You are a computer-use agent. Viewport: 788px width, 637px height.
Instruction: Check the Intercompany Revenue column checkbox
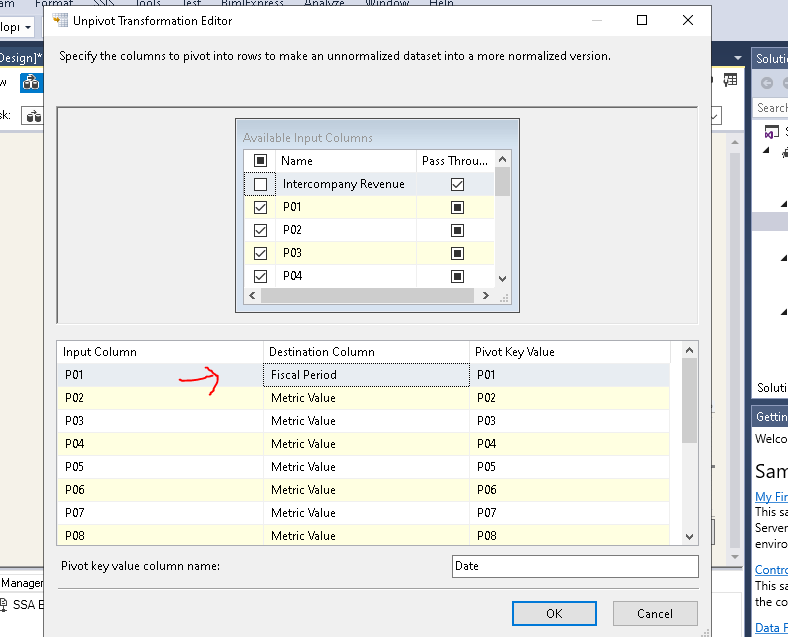coord(261,184)
